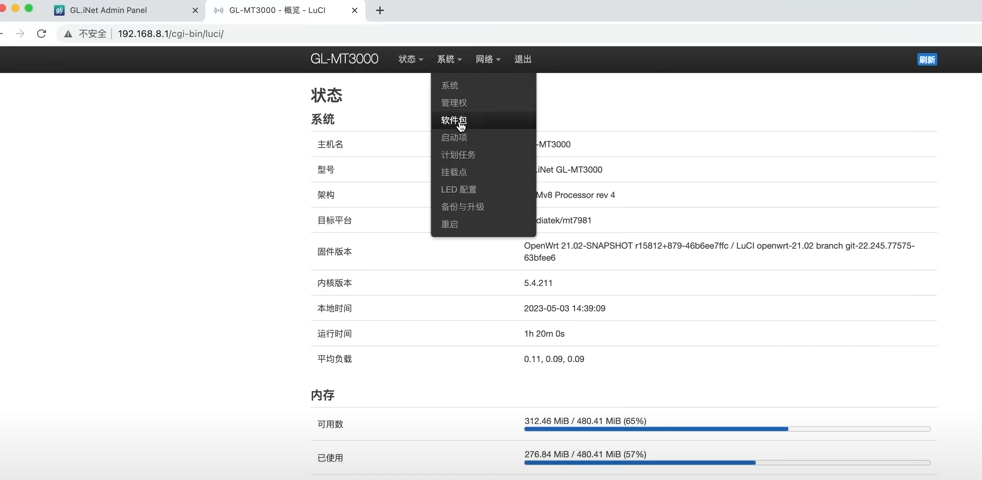
Task: Click 312.46 MiB / 480.41 MiB (65%) text
Action: pos(585,420)
